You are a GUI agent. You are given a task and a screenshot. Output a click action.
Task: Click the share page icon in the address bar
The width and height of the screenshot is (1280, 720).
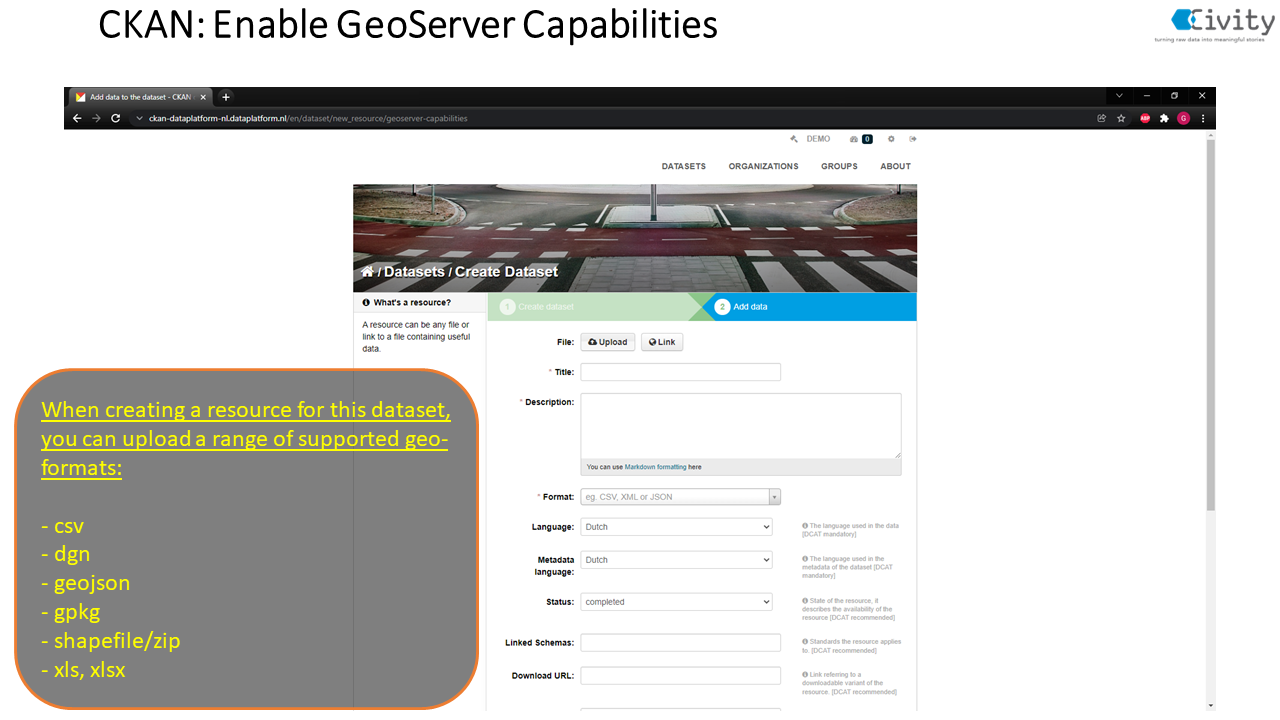1102,118
